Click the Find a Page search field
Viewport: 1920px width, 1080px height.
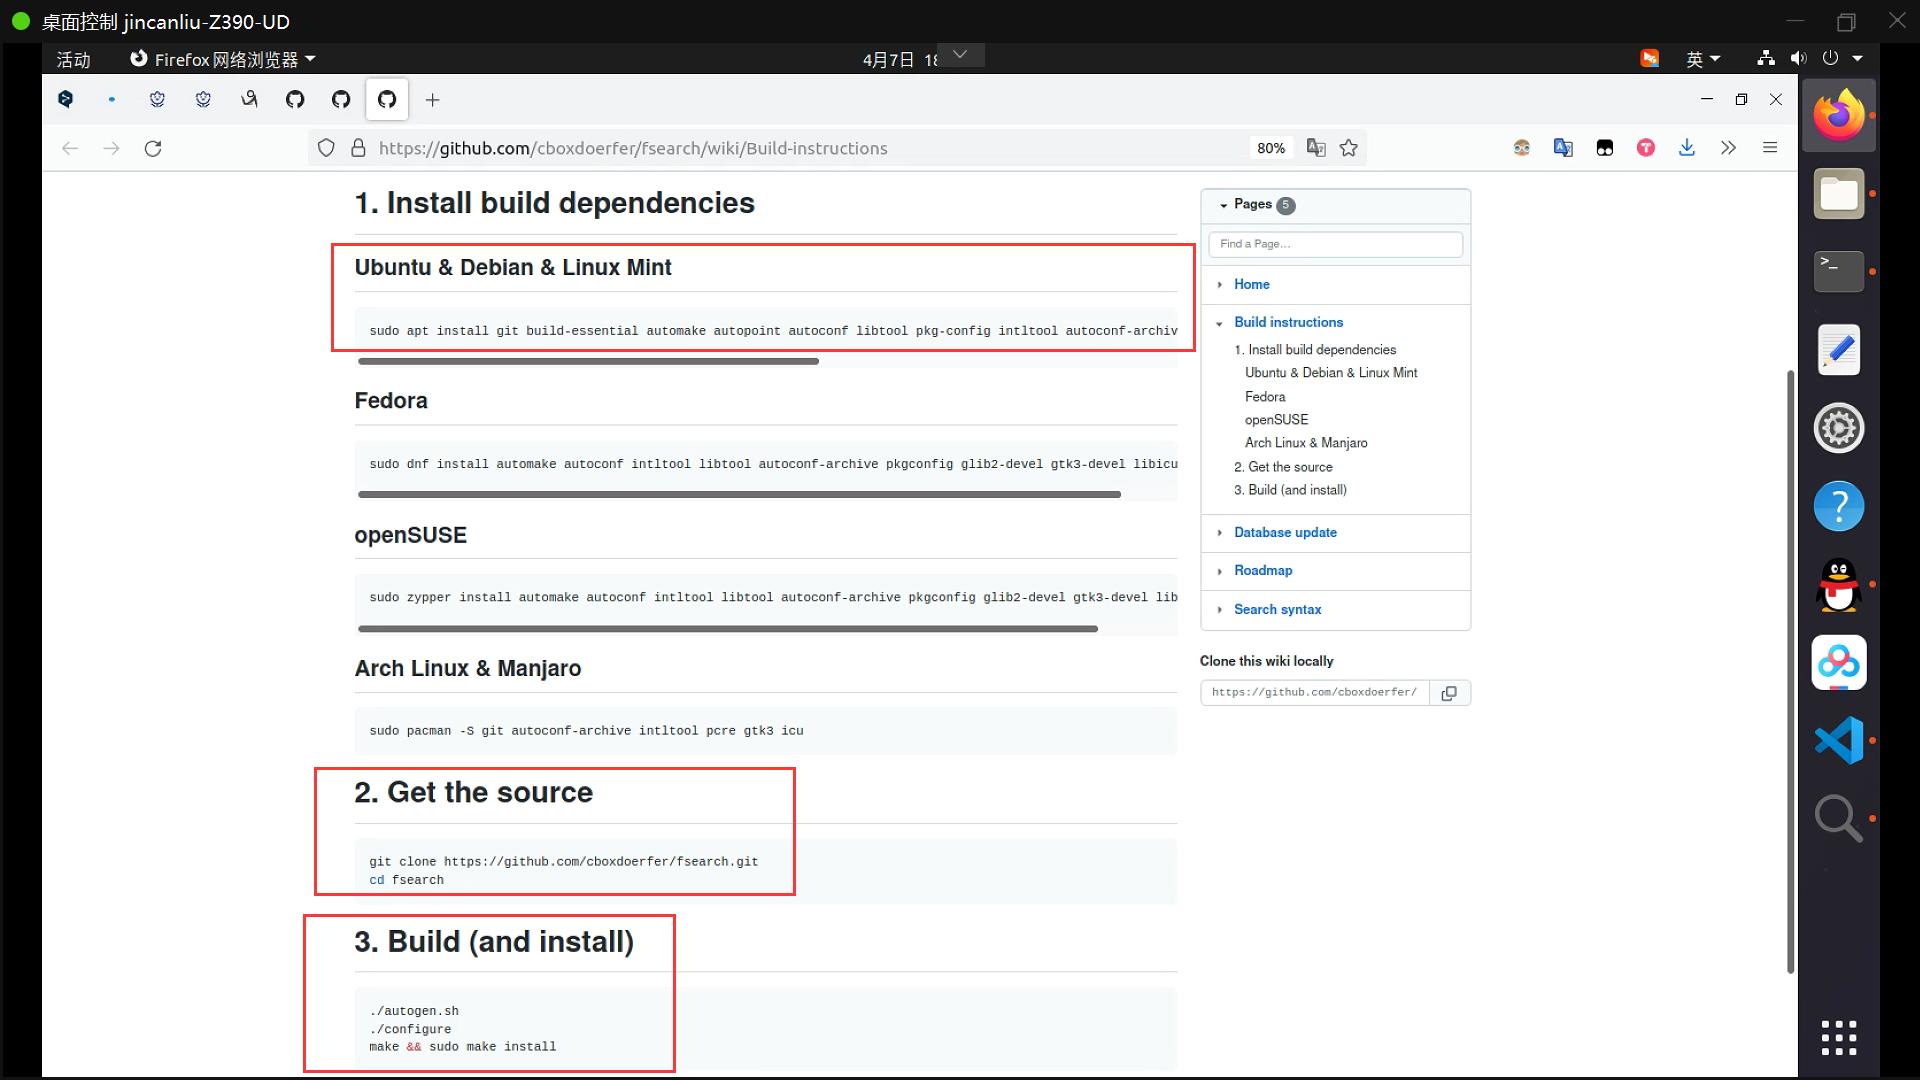click(1335, 244)
